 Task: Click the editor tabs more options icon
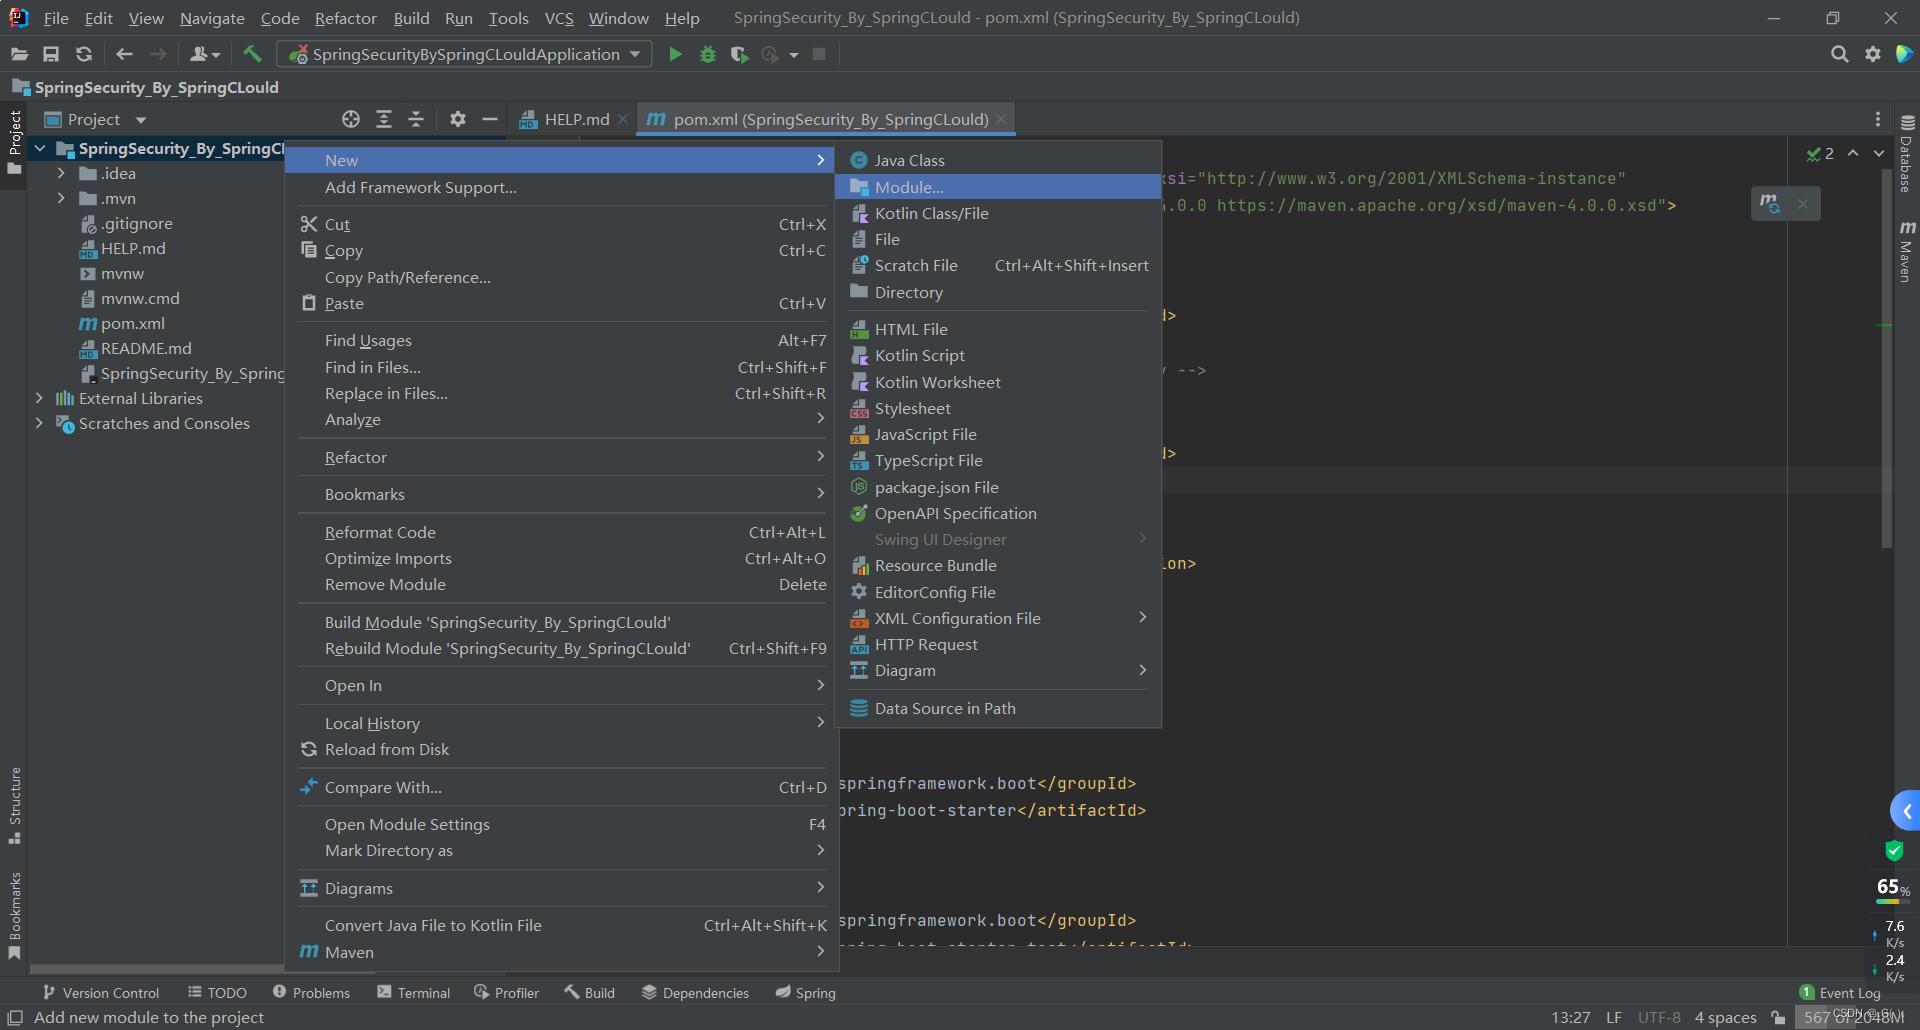coord(1878,119)
